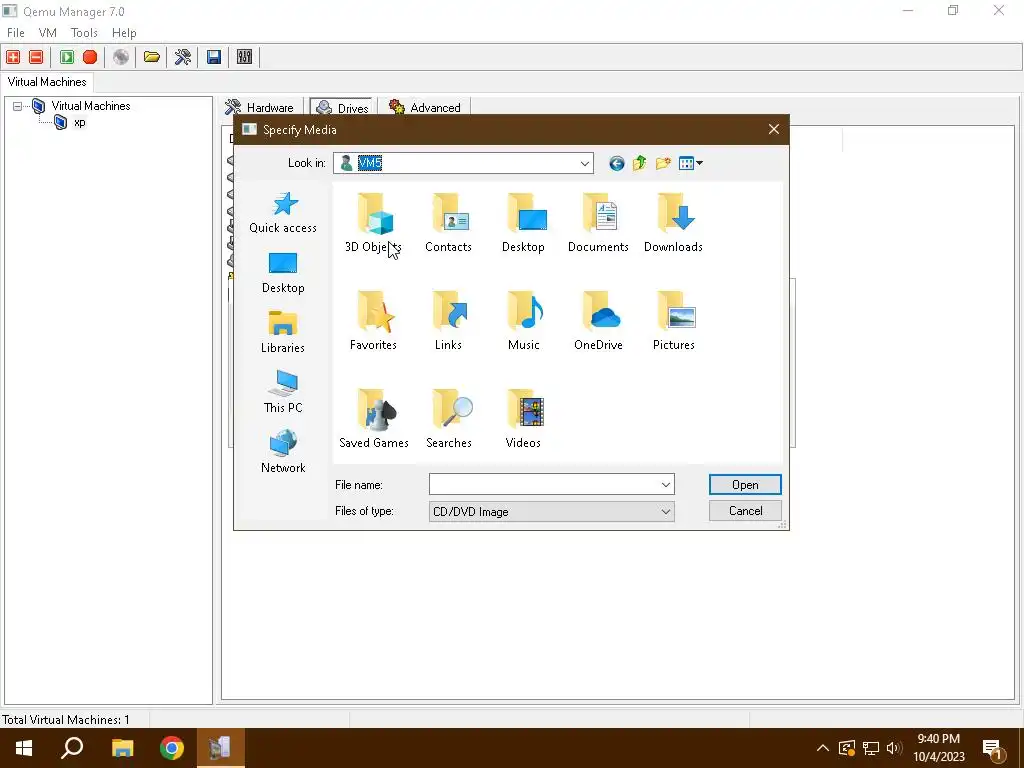Select This PC in the places sidebar
This screenshot has height=768, width=1024.
(x=283, y=393)
